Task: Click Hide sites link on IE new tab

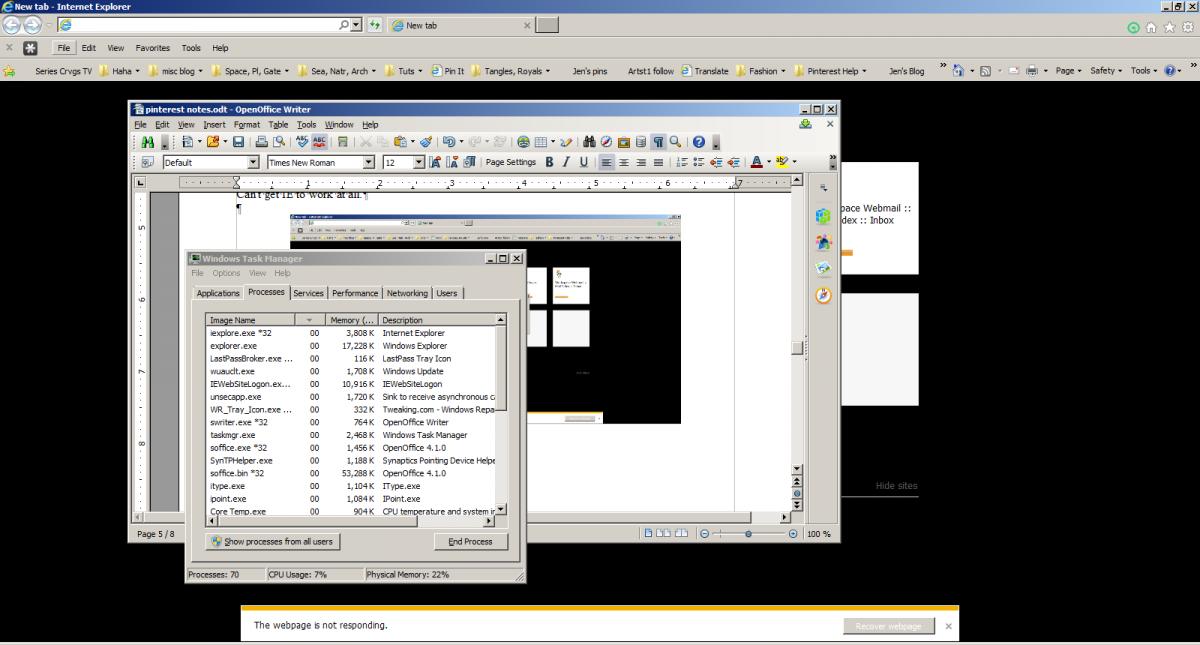Action: (x=896, y=486)
